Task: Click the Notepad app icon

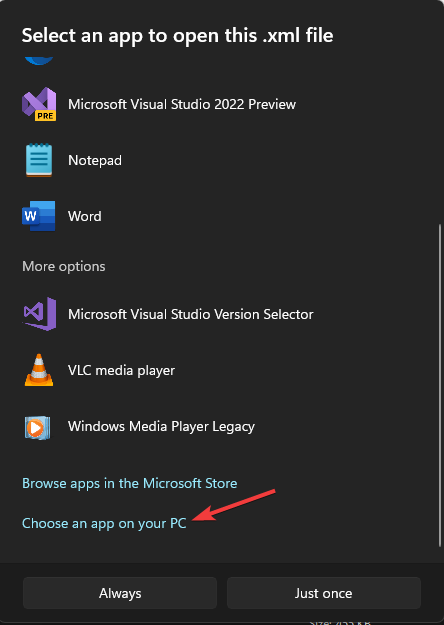Action: (39, 160)
